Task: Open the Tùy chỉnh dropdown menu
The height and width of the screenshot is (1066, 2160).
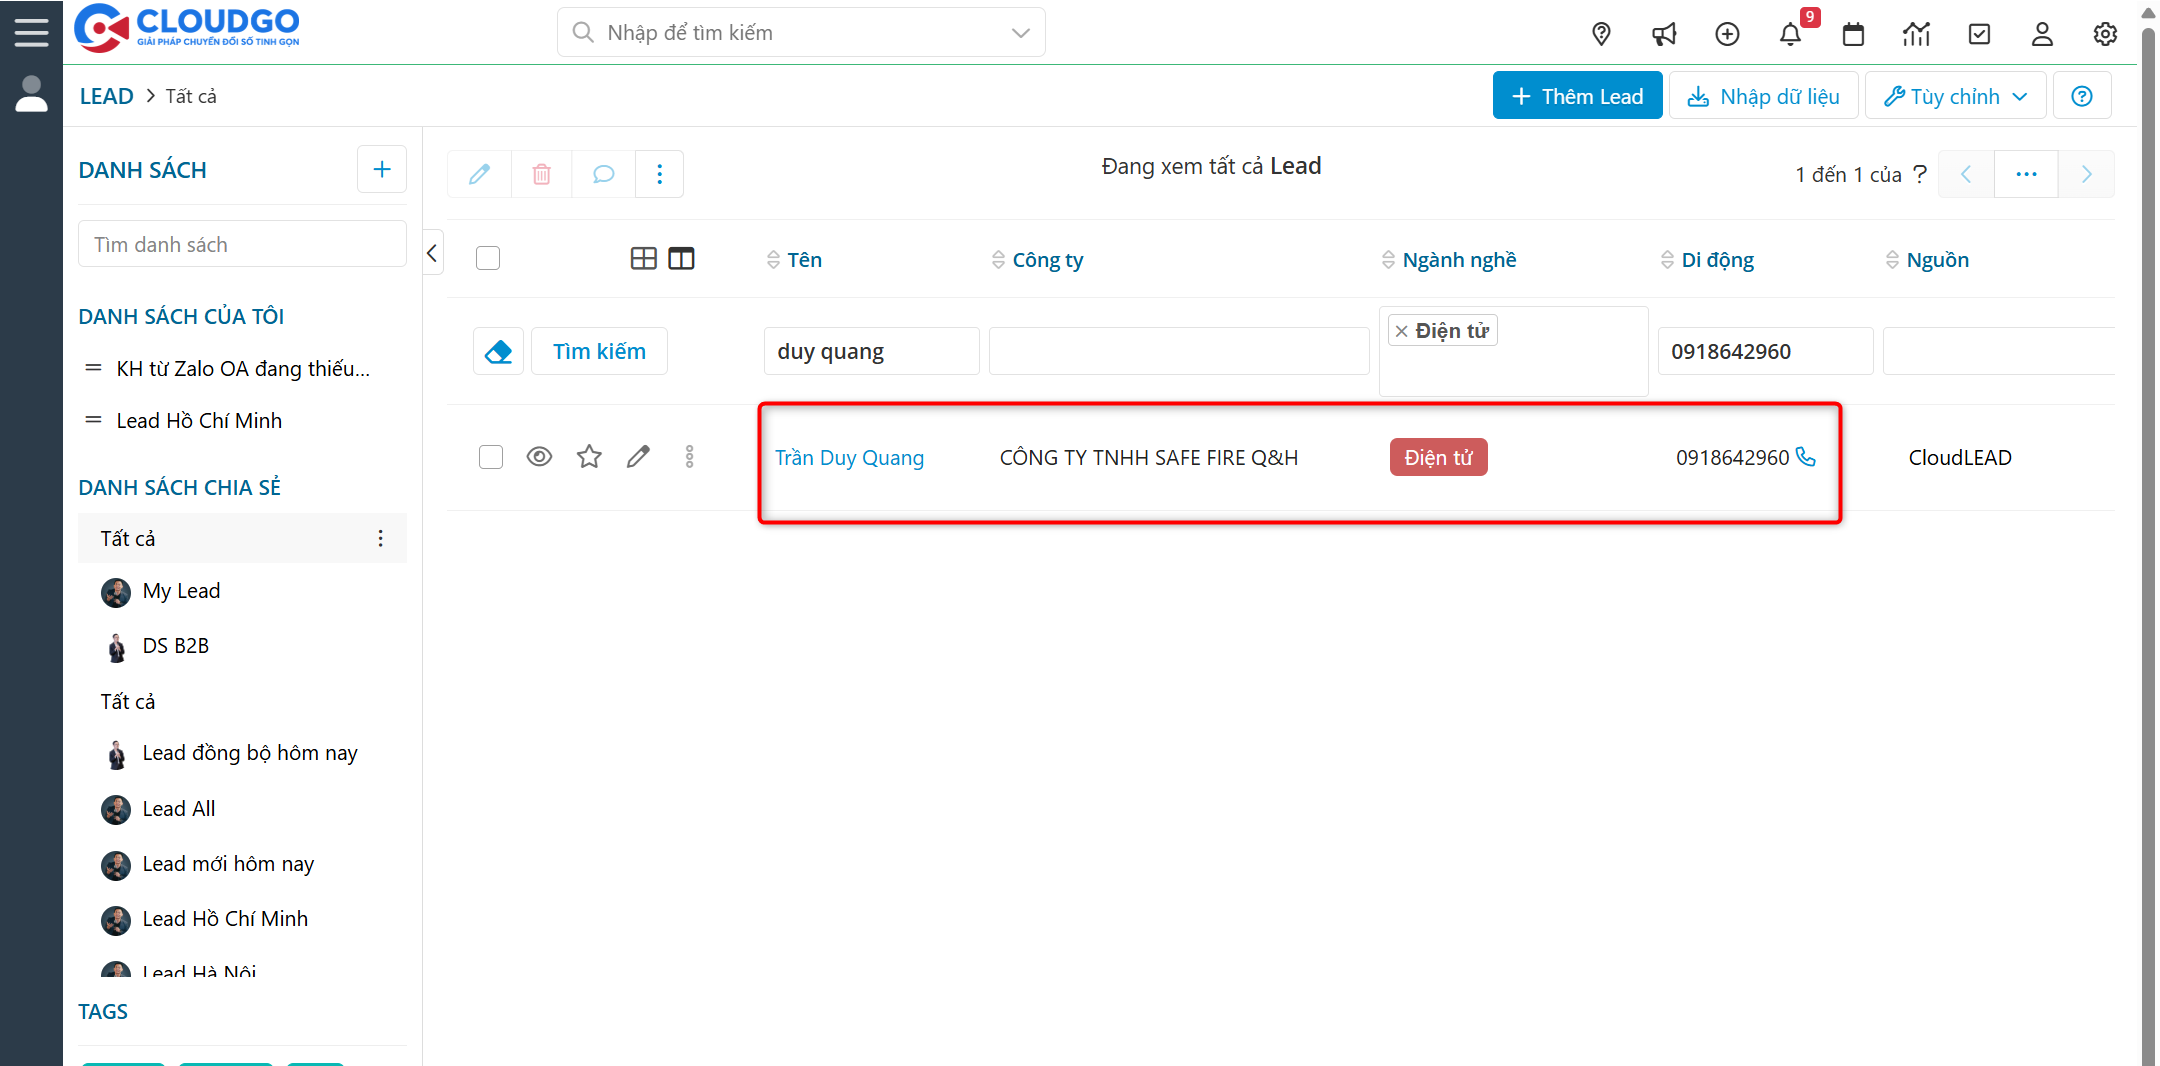Action: [1954, 95]
